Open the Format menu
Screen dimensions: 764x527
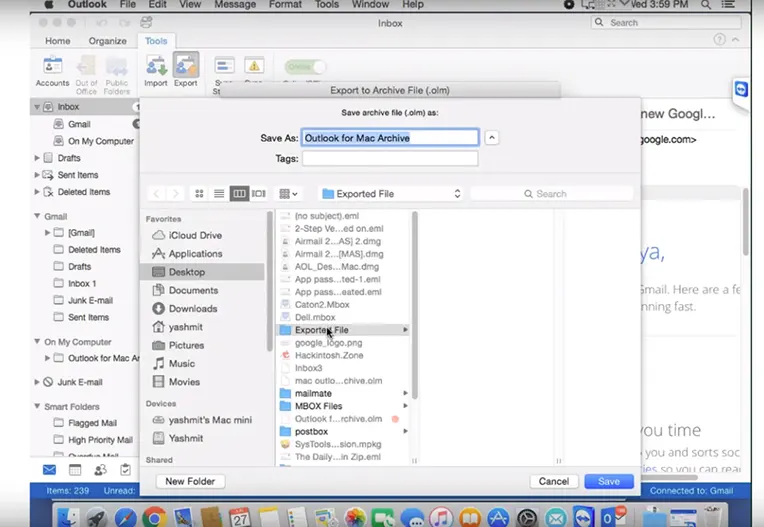[x=285, y=4]
